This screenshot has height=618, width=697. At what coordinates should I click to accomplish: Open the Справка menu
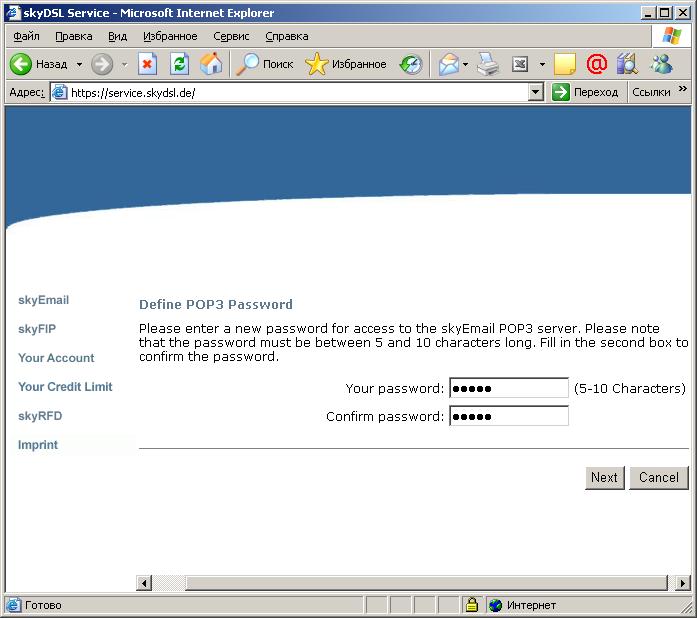click(x=287, y=36)
